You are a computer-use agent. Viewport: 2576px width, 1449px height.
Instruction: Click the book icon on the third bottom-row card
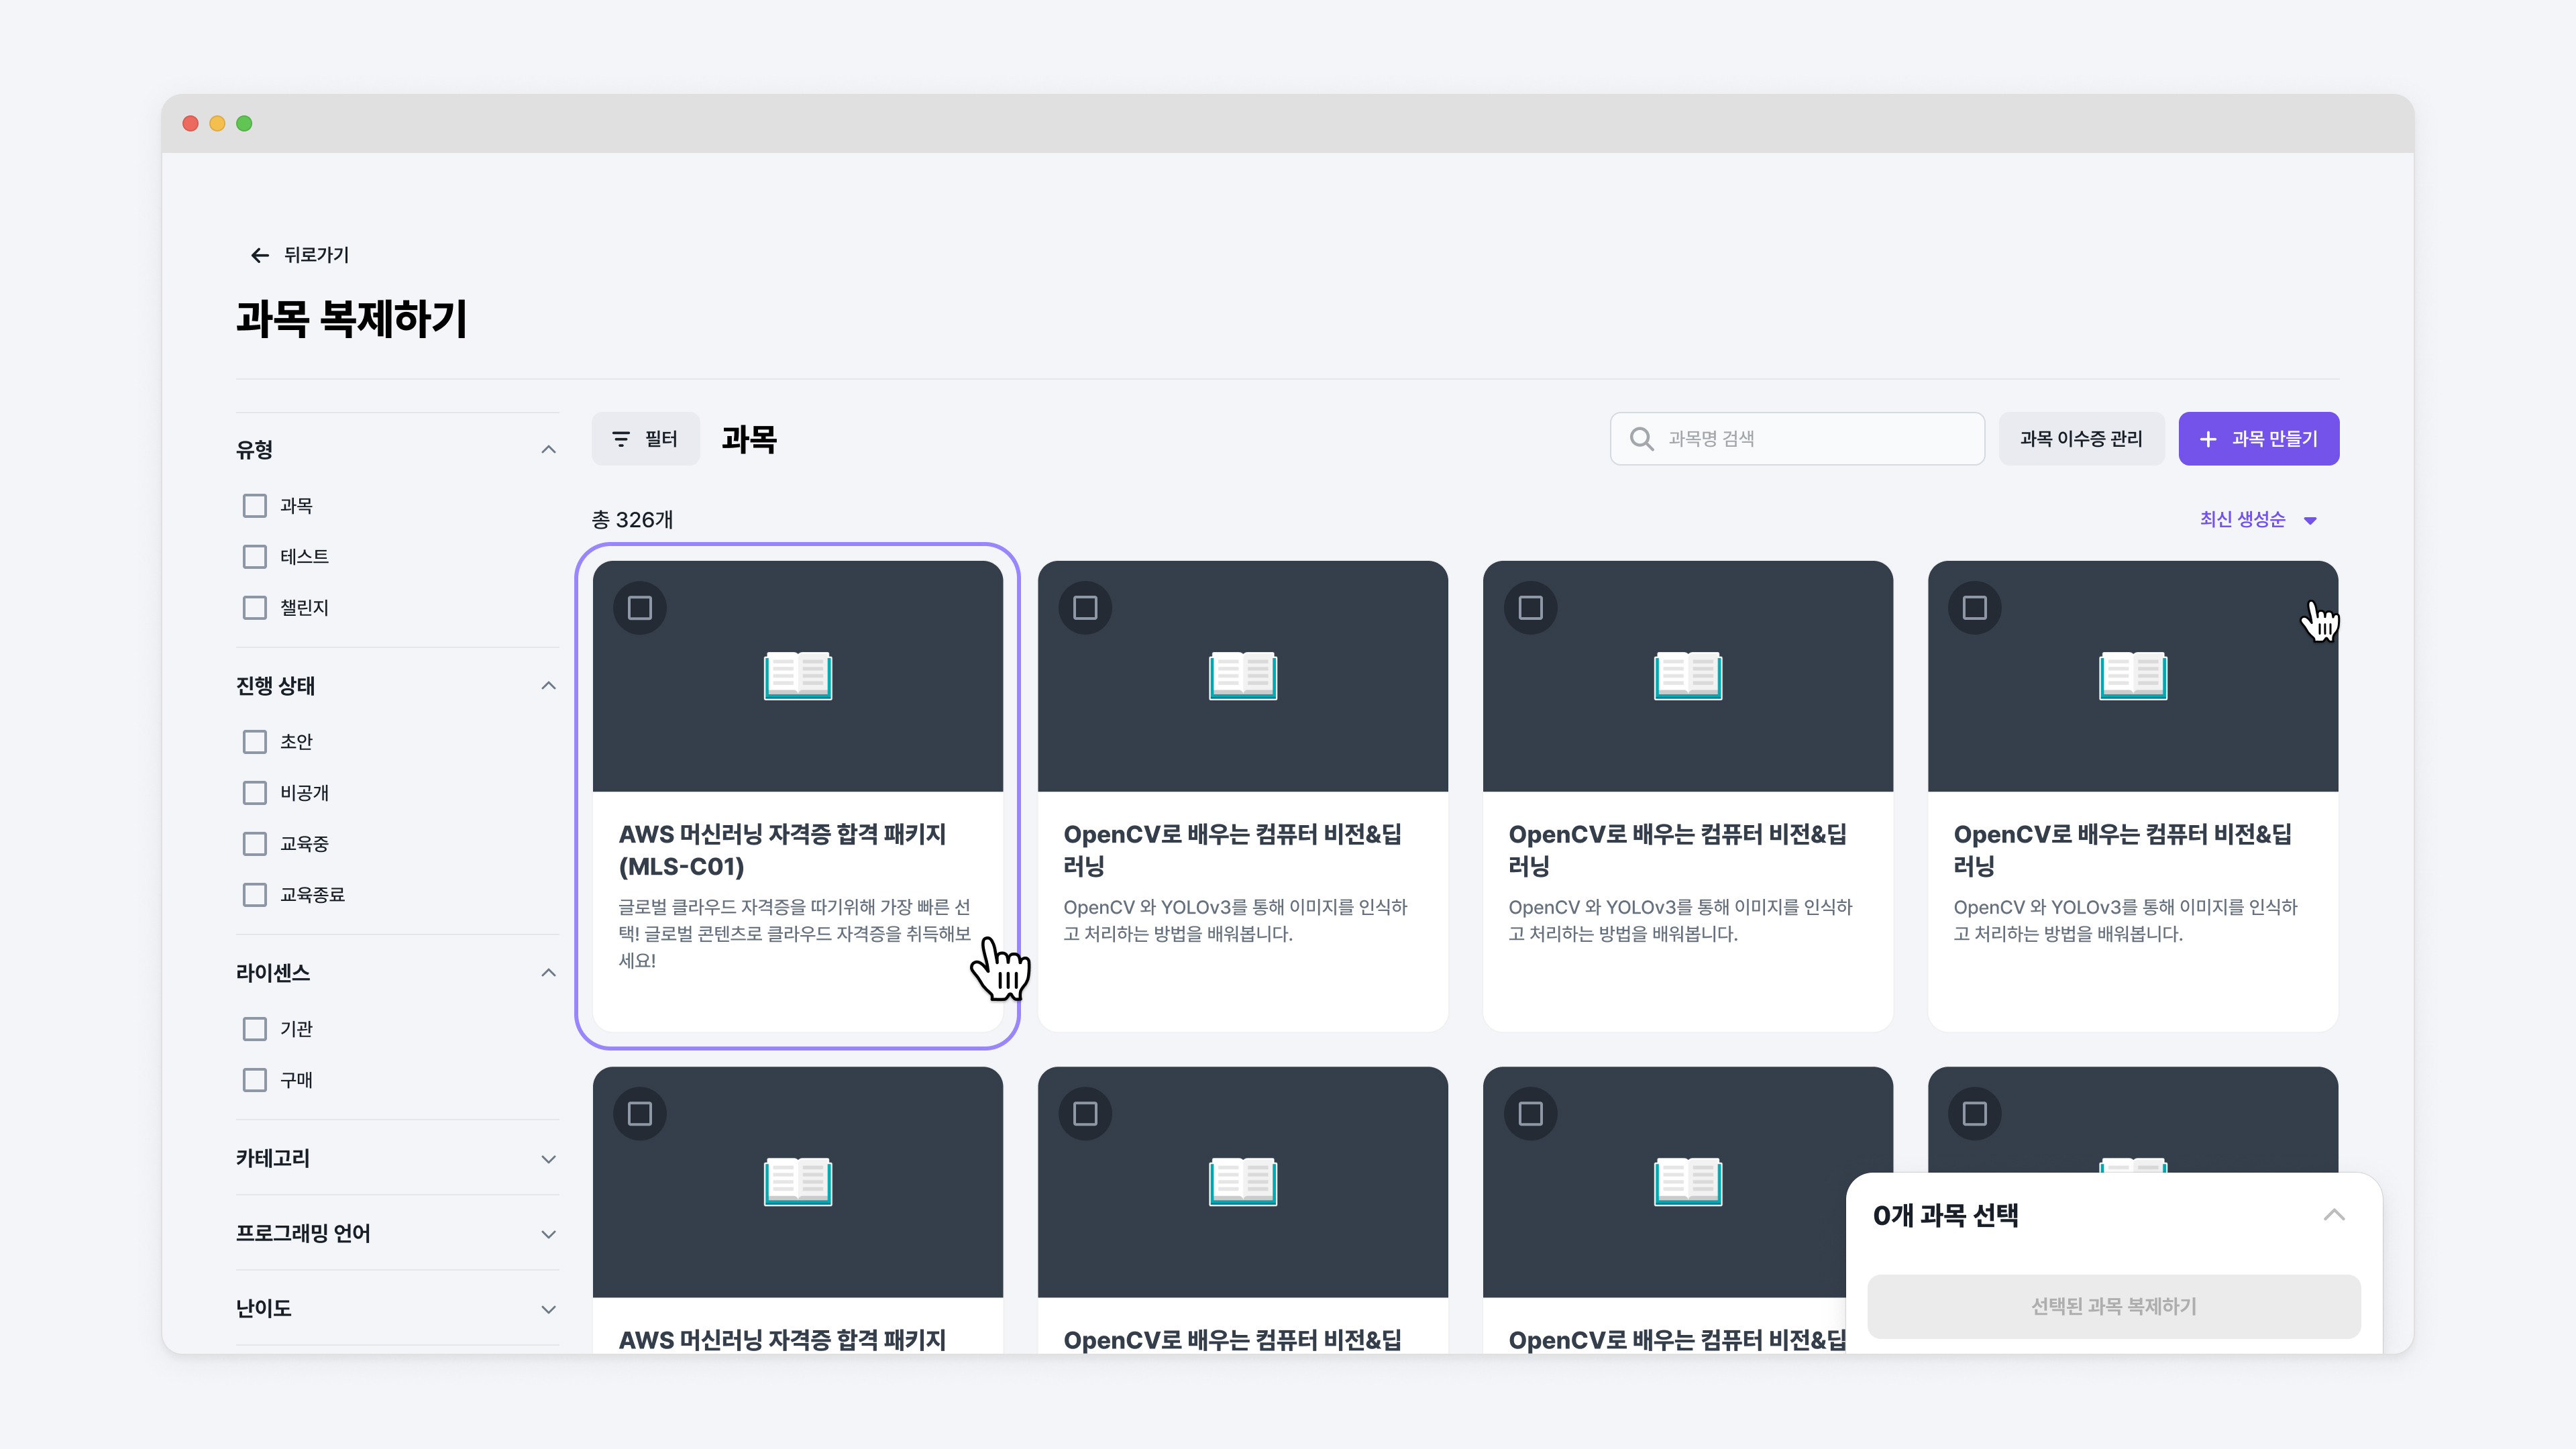1688,1182
